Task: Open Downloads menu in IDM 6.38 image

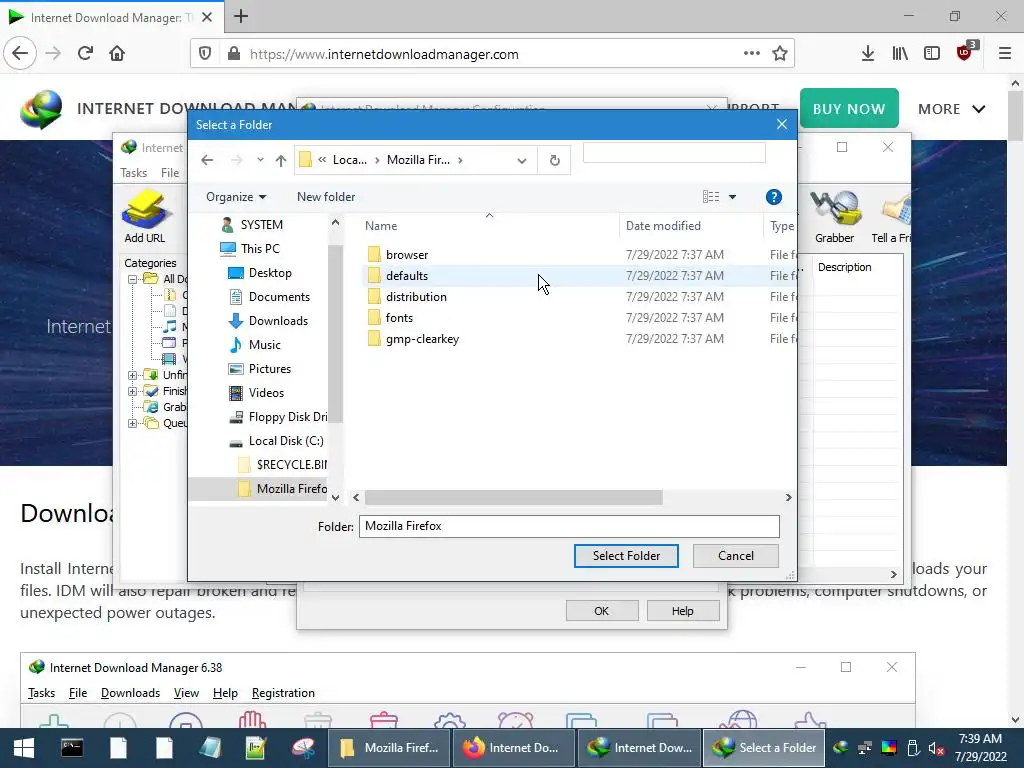Action: (x=130, y=693)
